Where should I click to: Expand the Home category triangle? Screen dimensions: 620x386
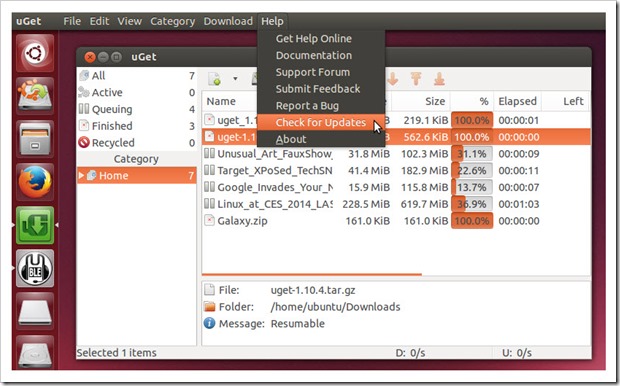(x=81, y=175)
